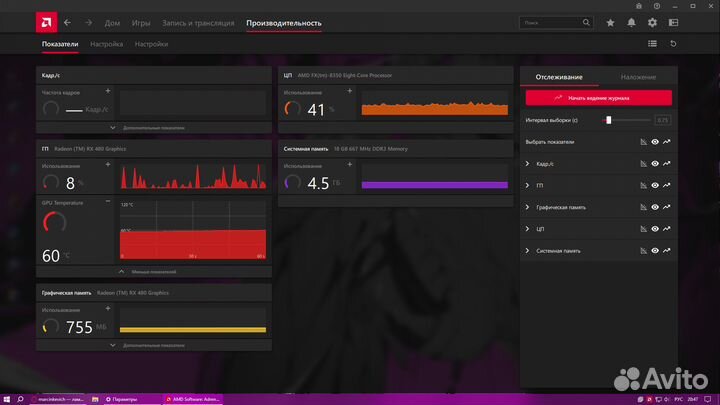Click the bug report icon in title bar
The height and width of the screenshot is (405, 720).
point(639,6)
